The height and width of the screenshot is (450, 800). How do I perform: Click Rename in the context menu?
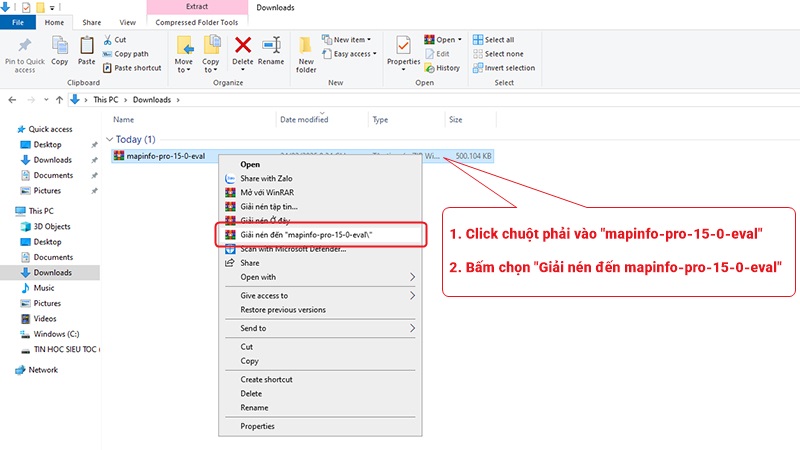[x=320, y=408]
